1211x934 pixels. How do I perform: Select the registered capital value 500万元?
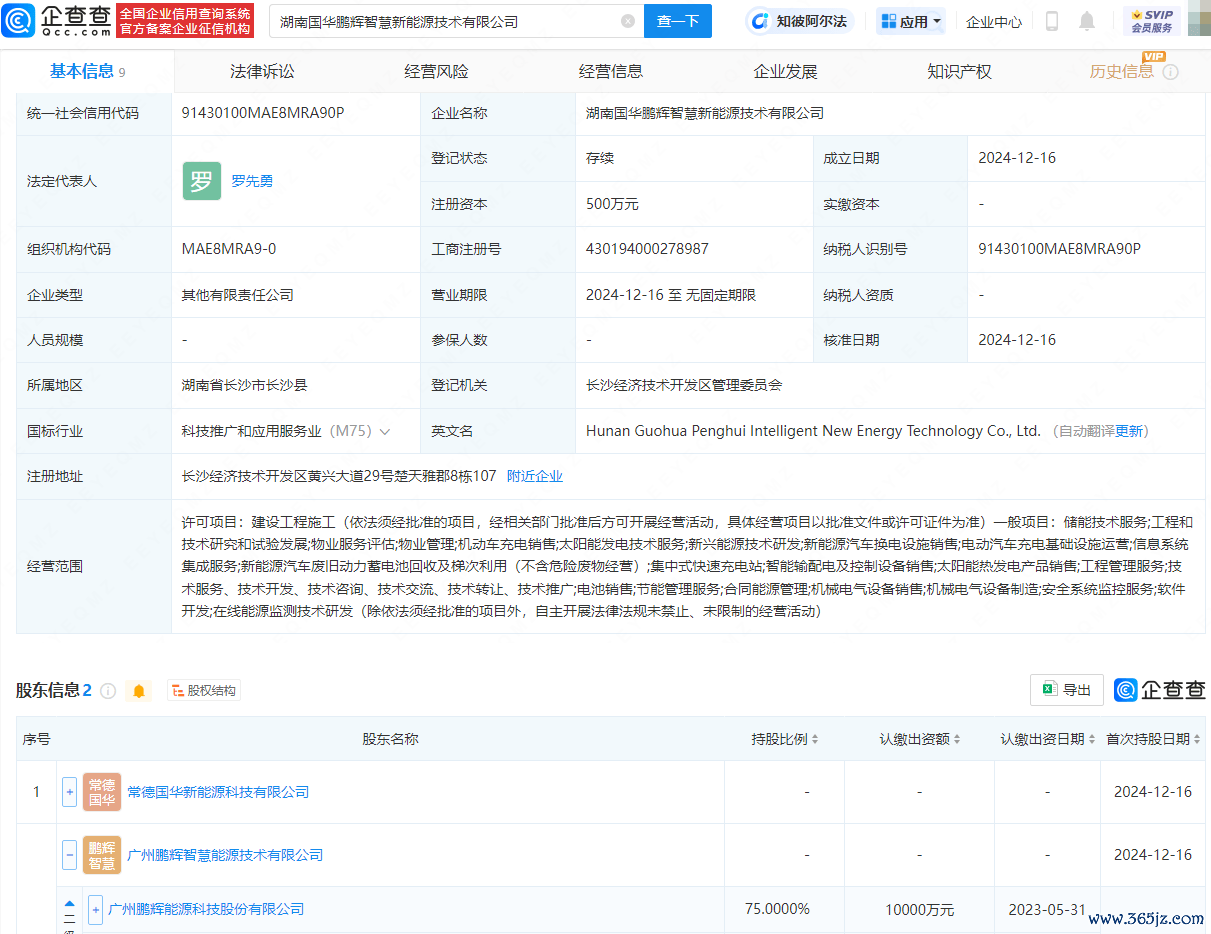click(612, 204)
